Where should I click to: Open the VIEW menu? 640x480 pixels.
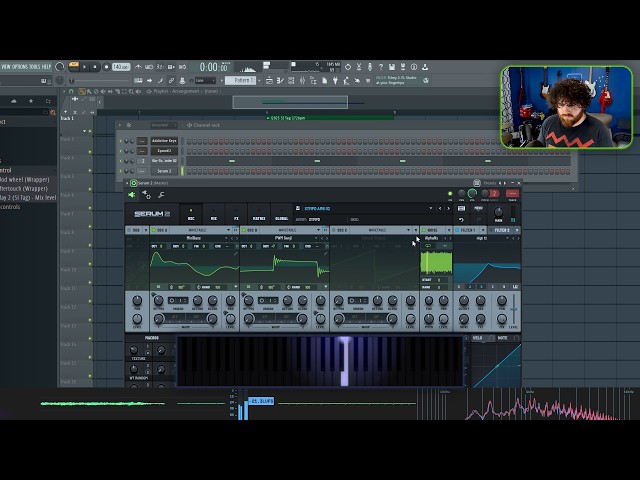click(x=7, y=67)
